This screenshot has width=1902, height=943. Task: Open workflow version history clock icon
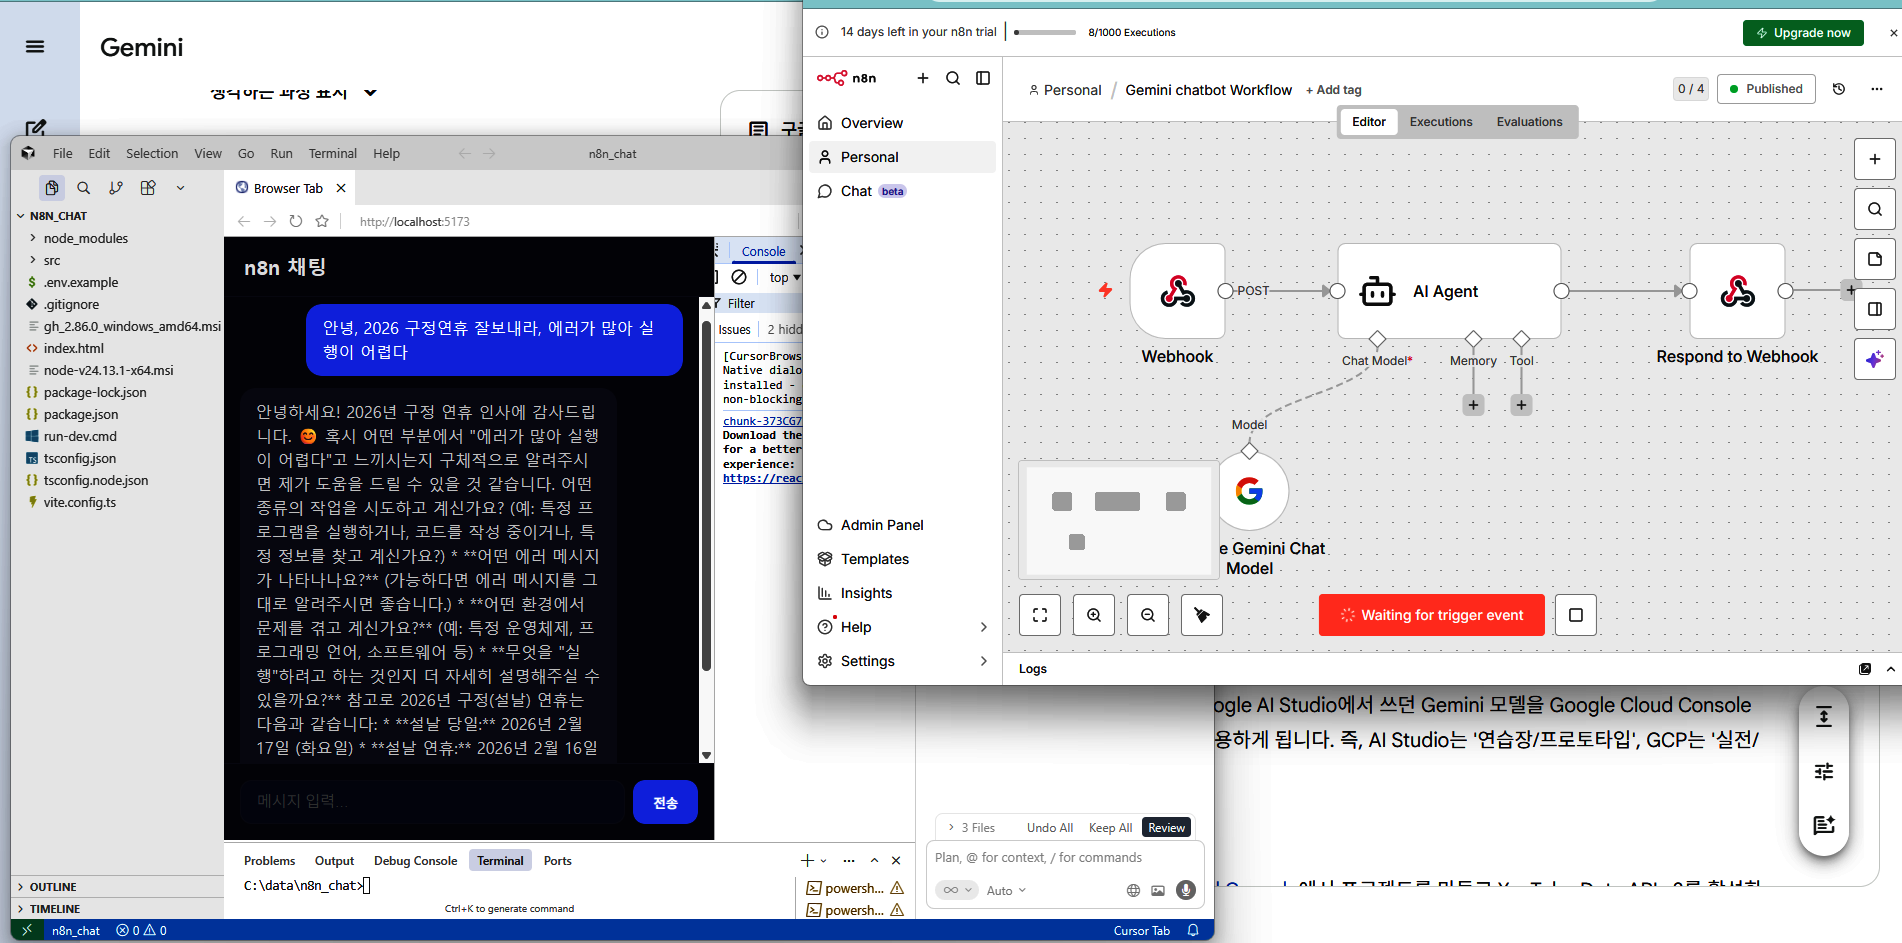[x=1839, y=89]
